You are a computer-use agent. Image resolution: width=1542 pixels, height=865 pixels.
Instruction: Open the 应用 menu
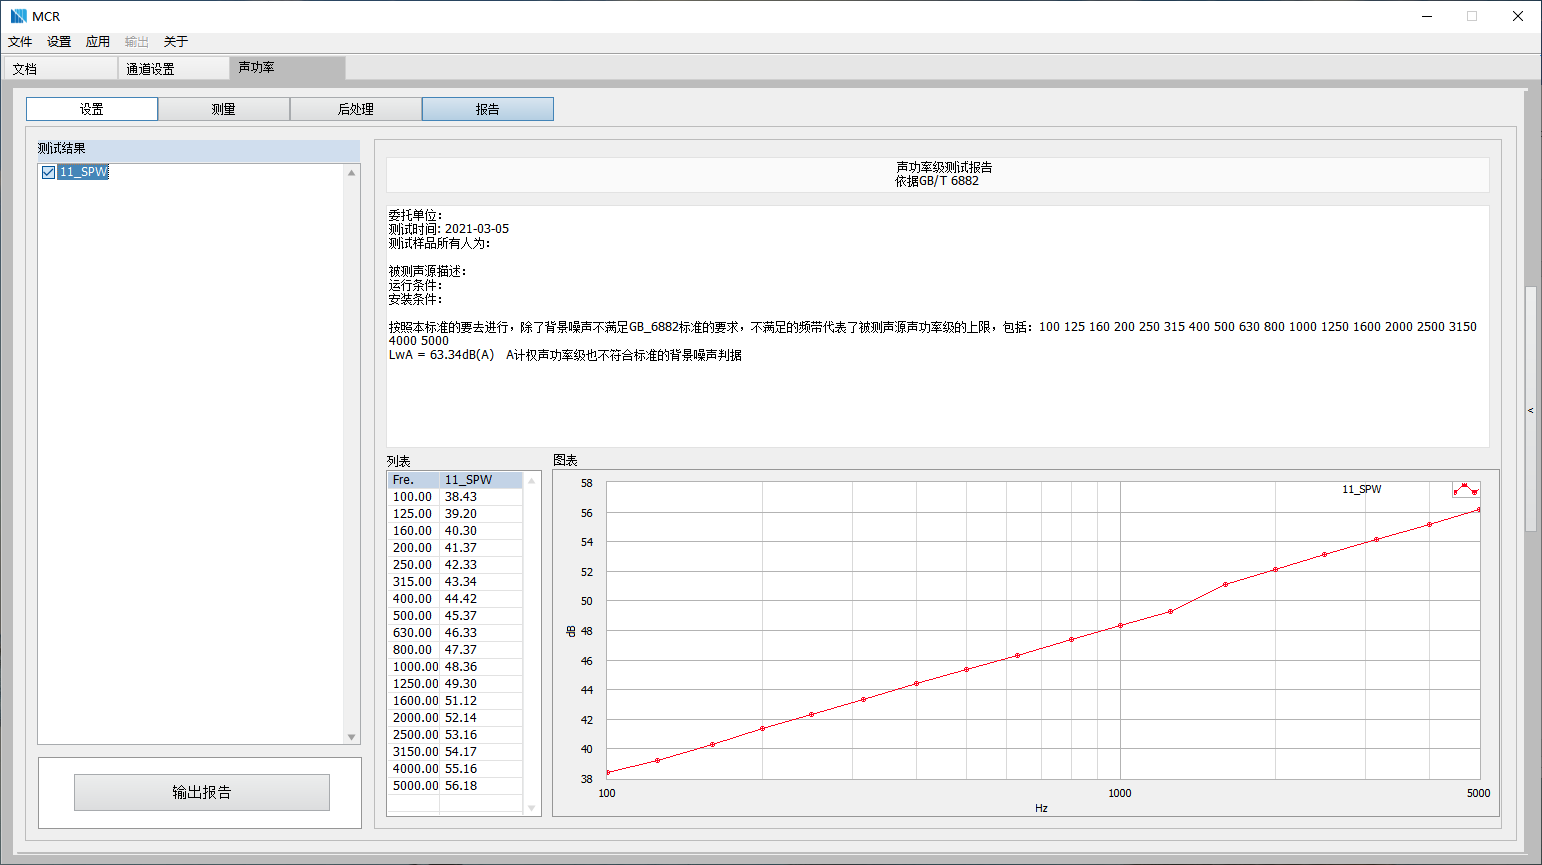coord(97,42)
